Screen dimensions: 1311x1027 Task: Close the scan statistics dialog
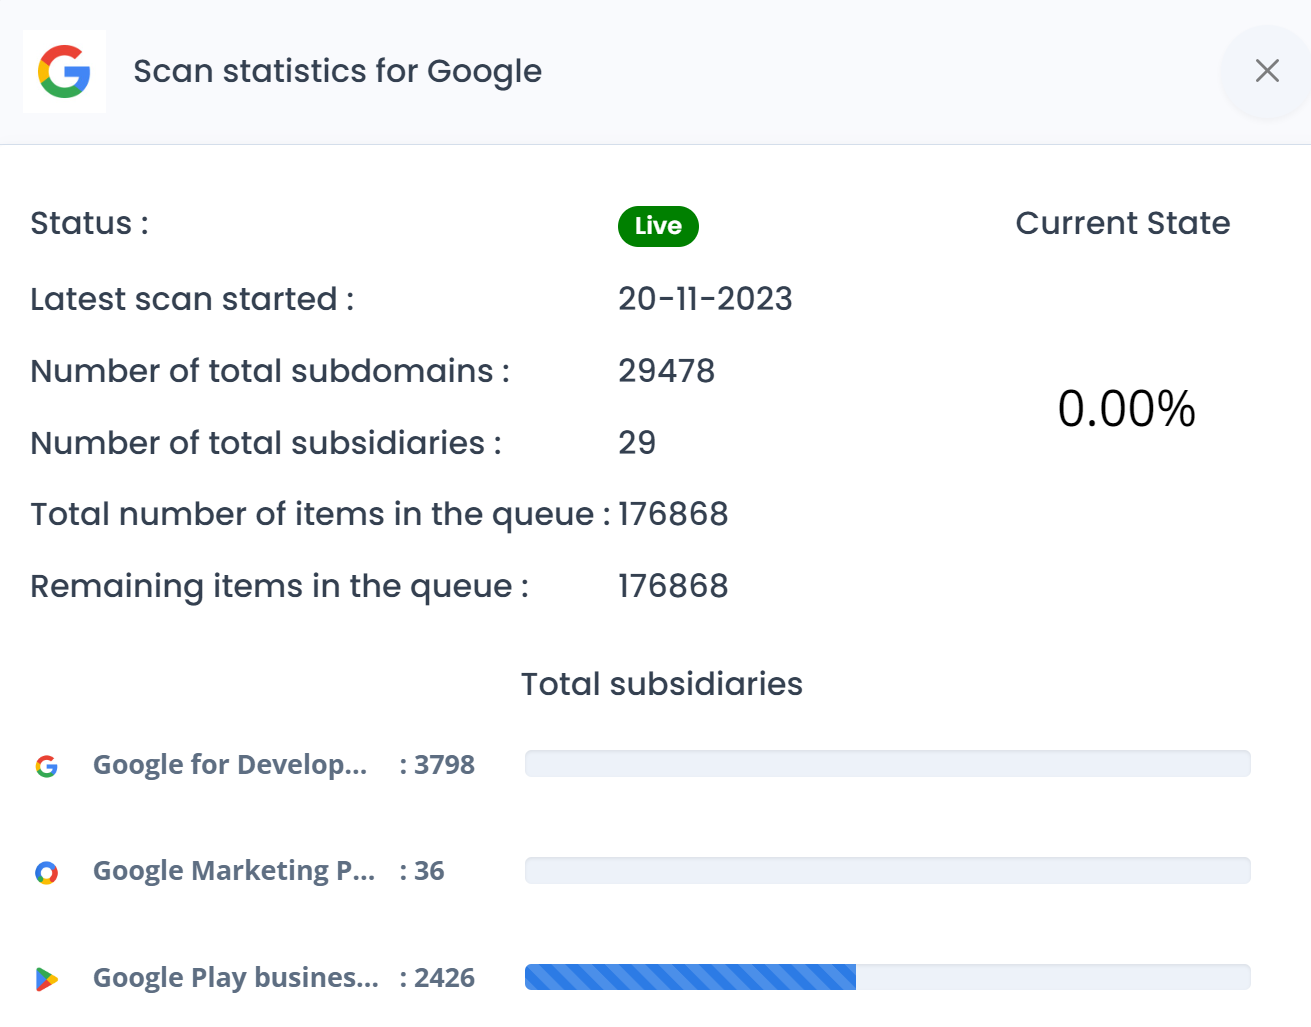point(1266,71)
